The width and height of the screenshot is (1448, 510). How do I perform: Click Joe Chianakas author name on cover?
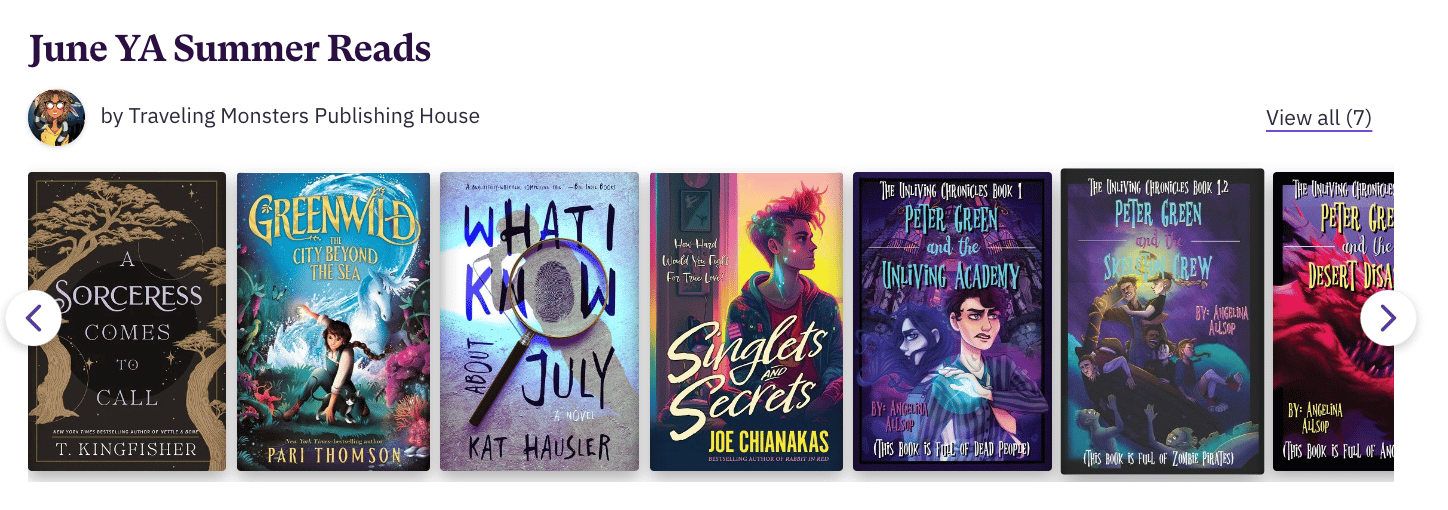pos(746,441)
